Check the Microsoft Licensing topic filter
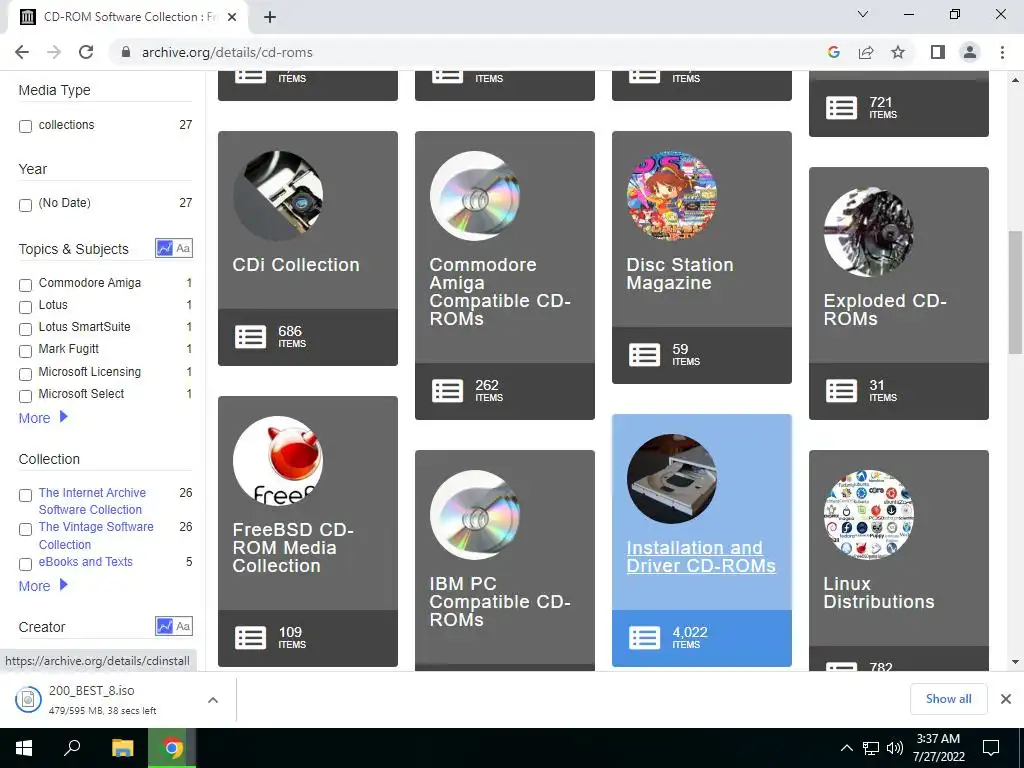Image resolution: width=1024 pixels, height=768 pixels. point(25,374)
